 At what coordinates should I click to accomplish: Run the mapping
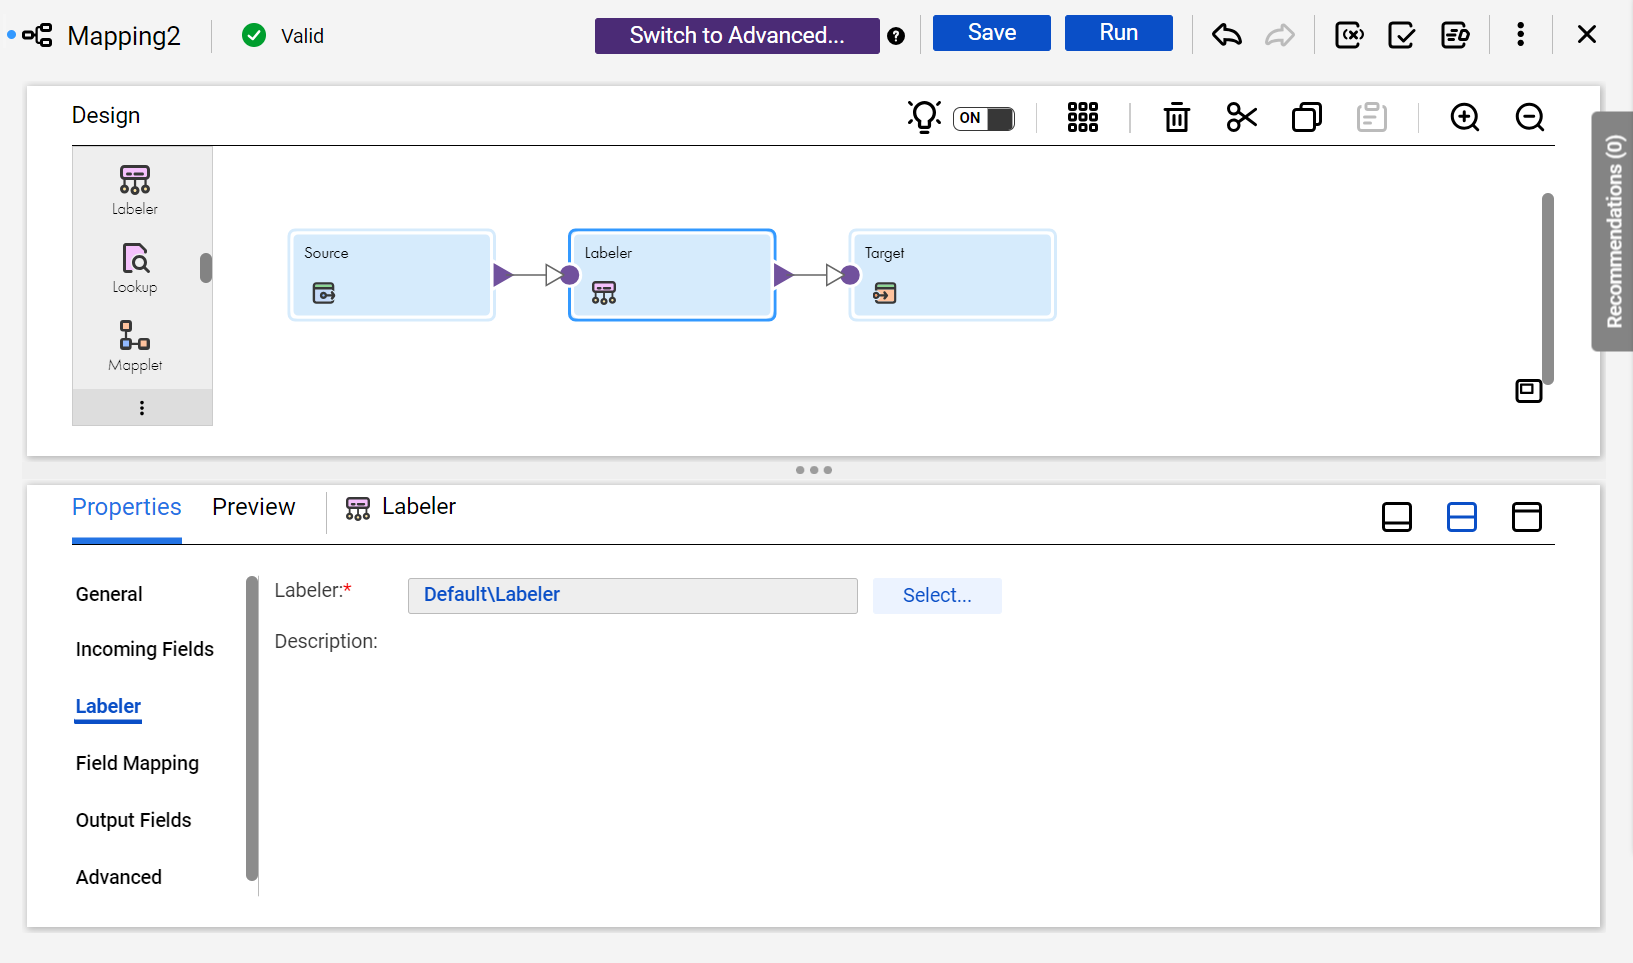pyautogui.click(x=1119, y=33)
